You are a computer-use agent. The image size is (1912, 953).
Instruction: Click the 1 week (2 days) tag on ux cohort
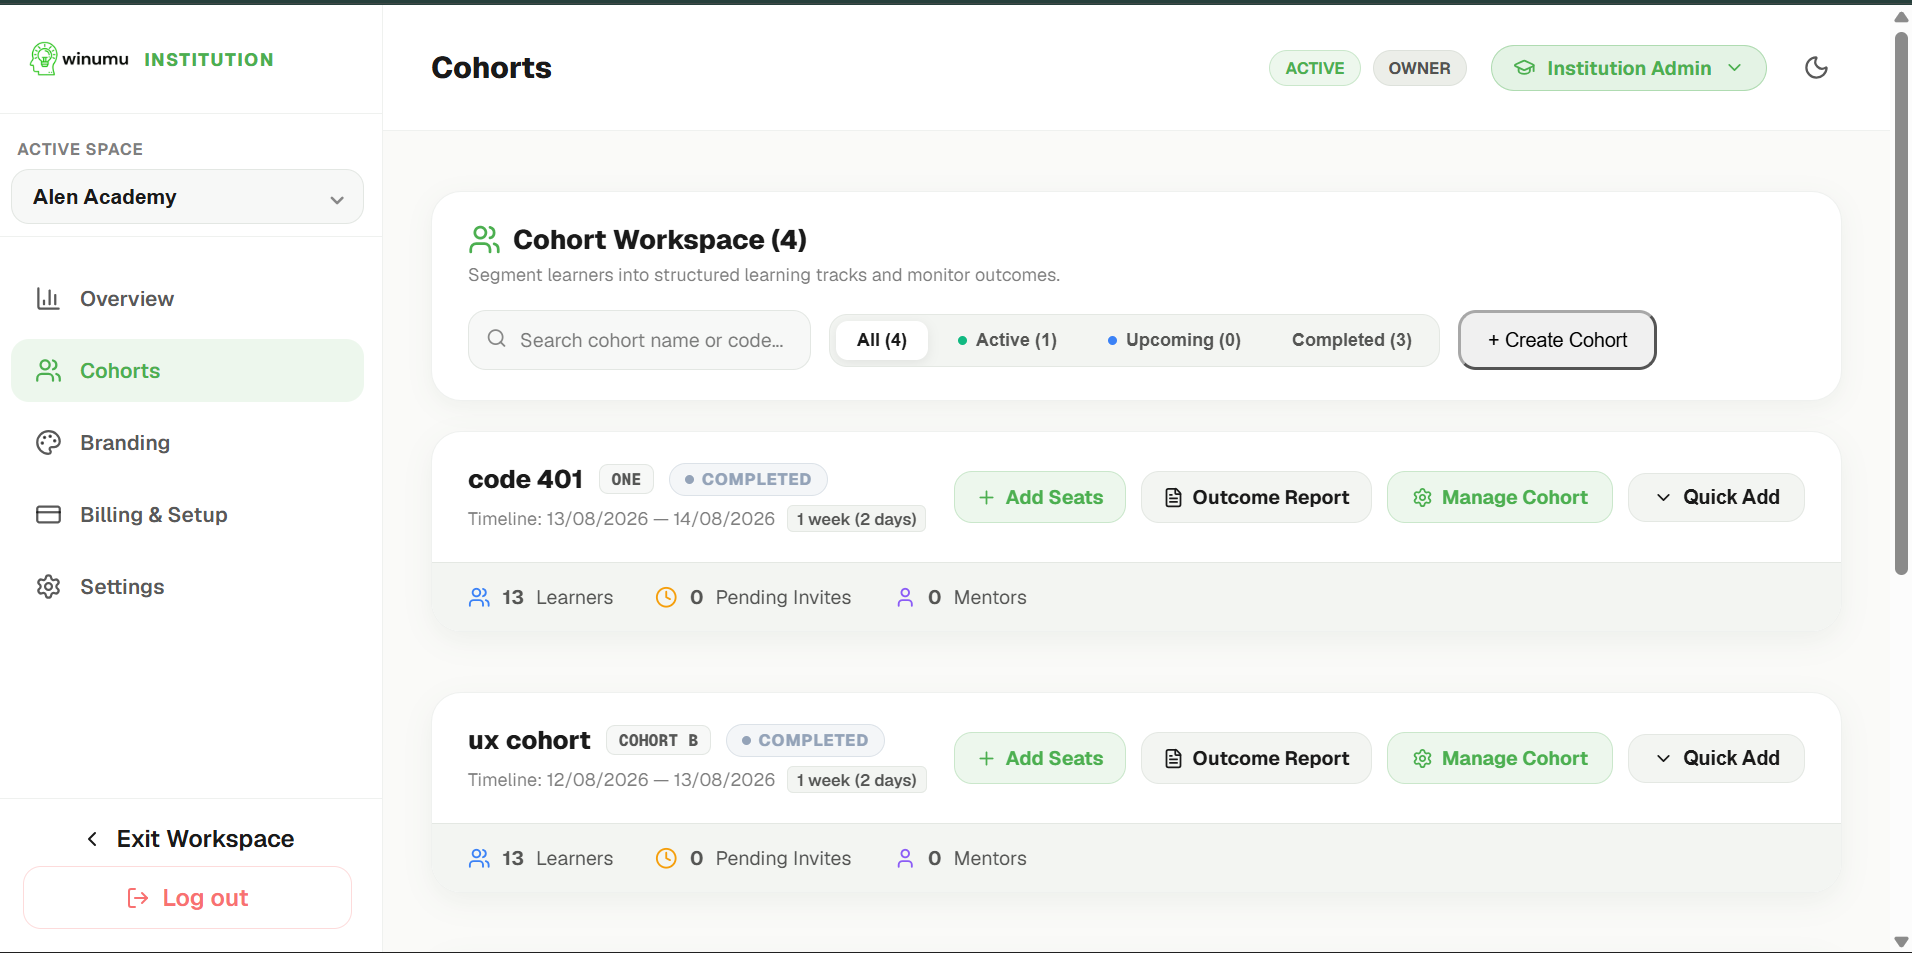click(856, 780)
